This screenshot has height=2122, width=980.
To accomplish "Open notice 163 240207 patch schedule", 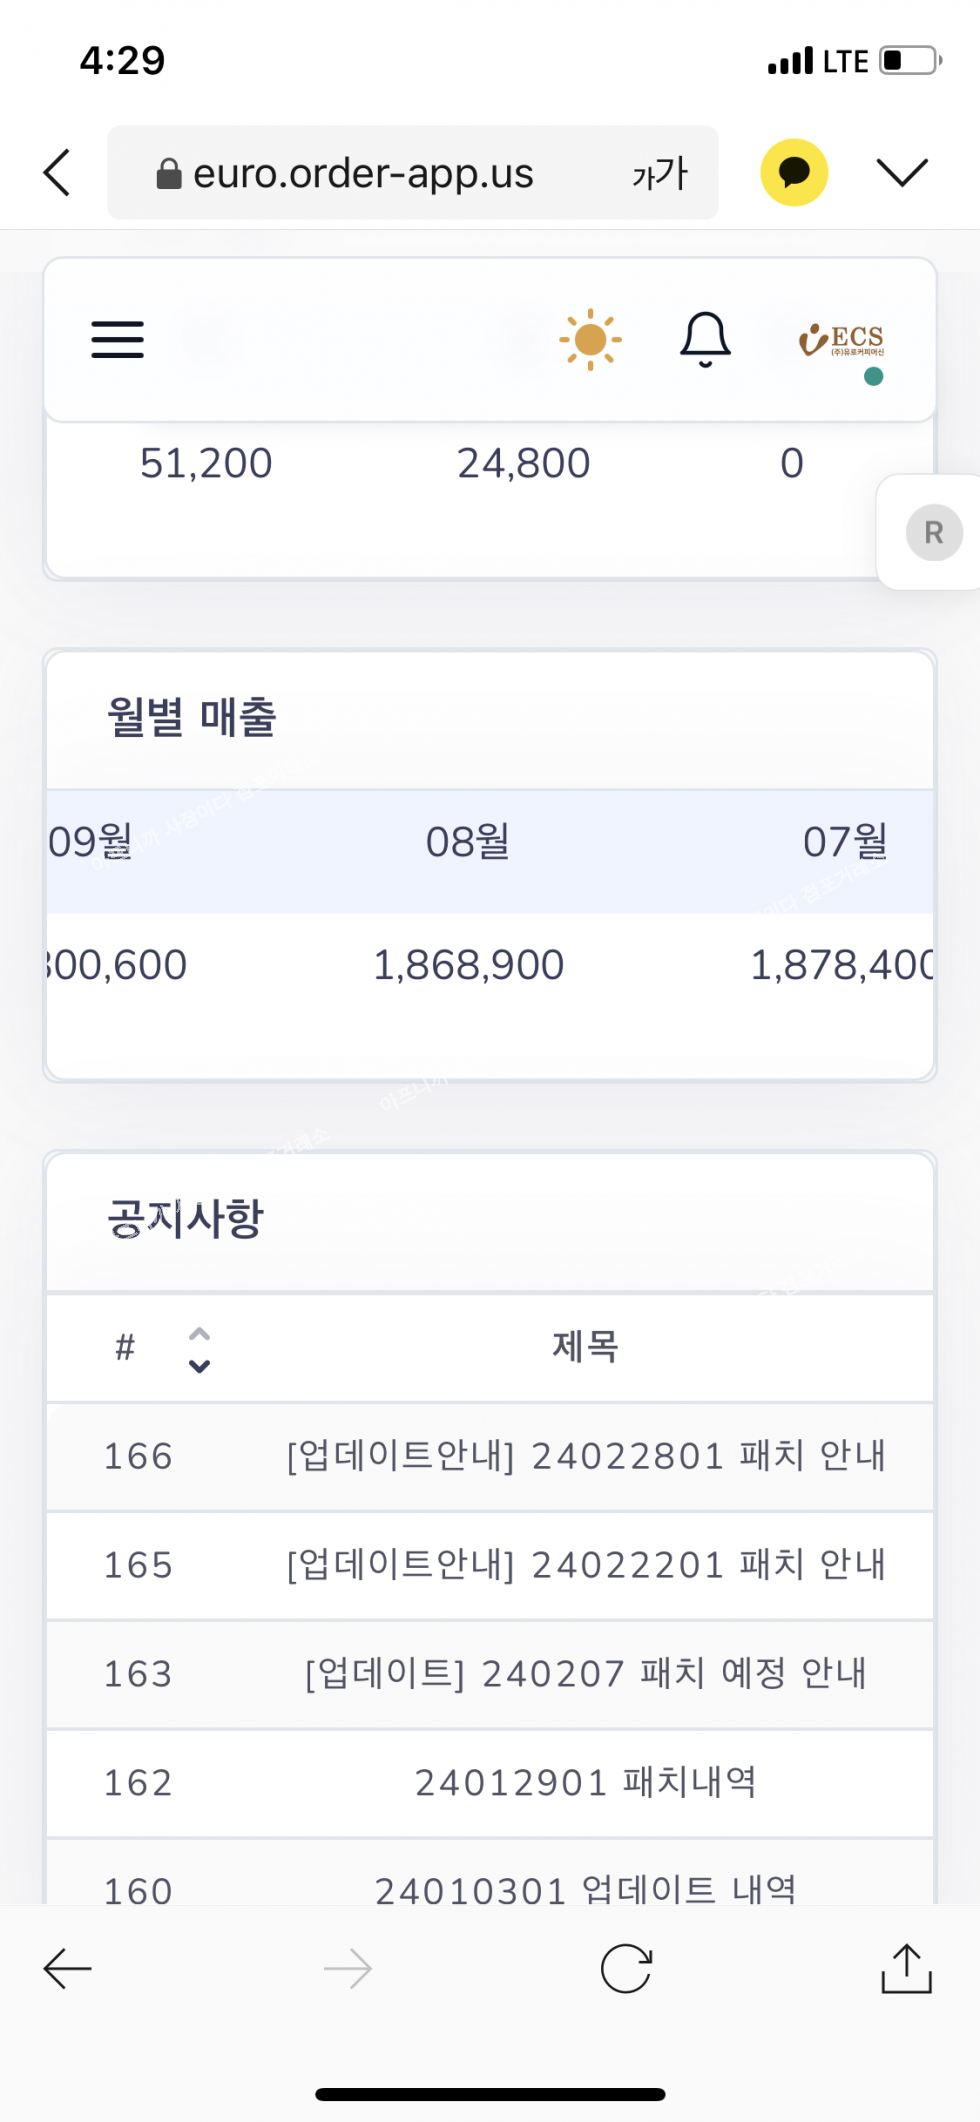I will coord(586,1674).
